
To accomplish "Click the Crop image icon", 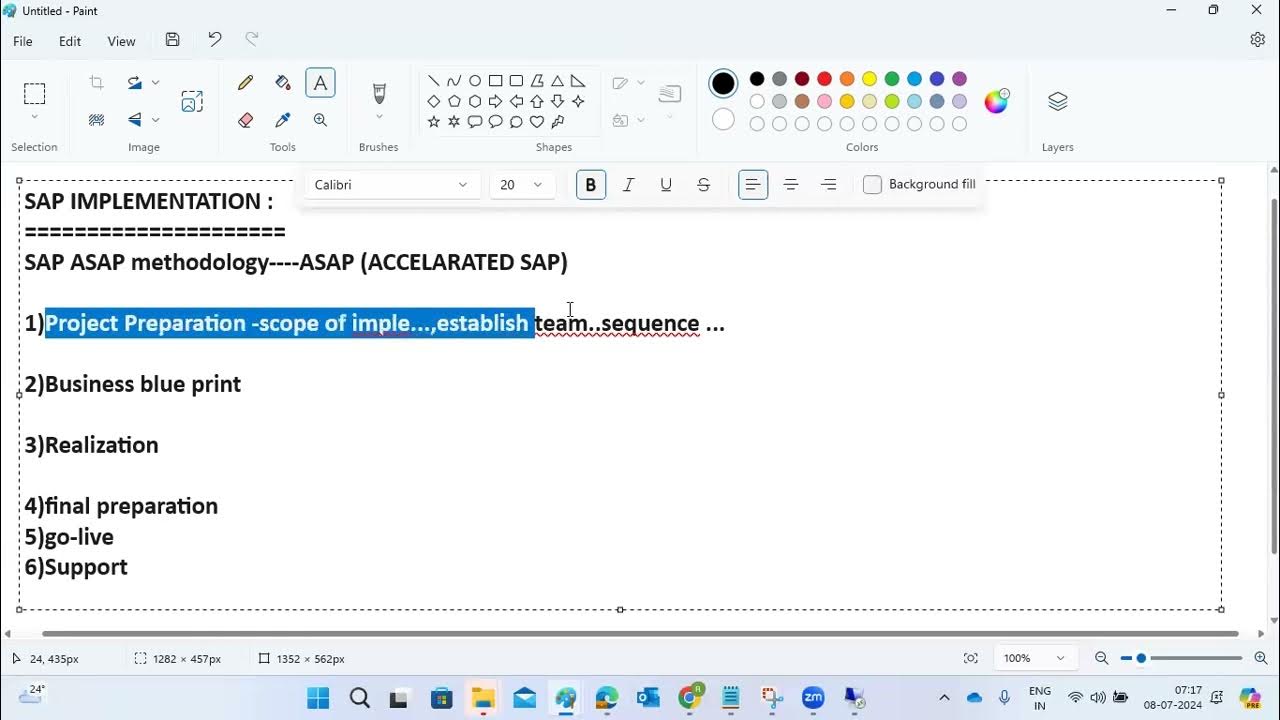I will click(97, 83).
